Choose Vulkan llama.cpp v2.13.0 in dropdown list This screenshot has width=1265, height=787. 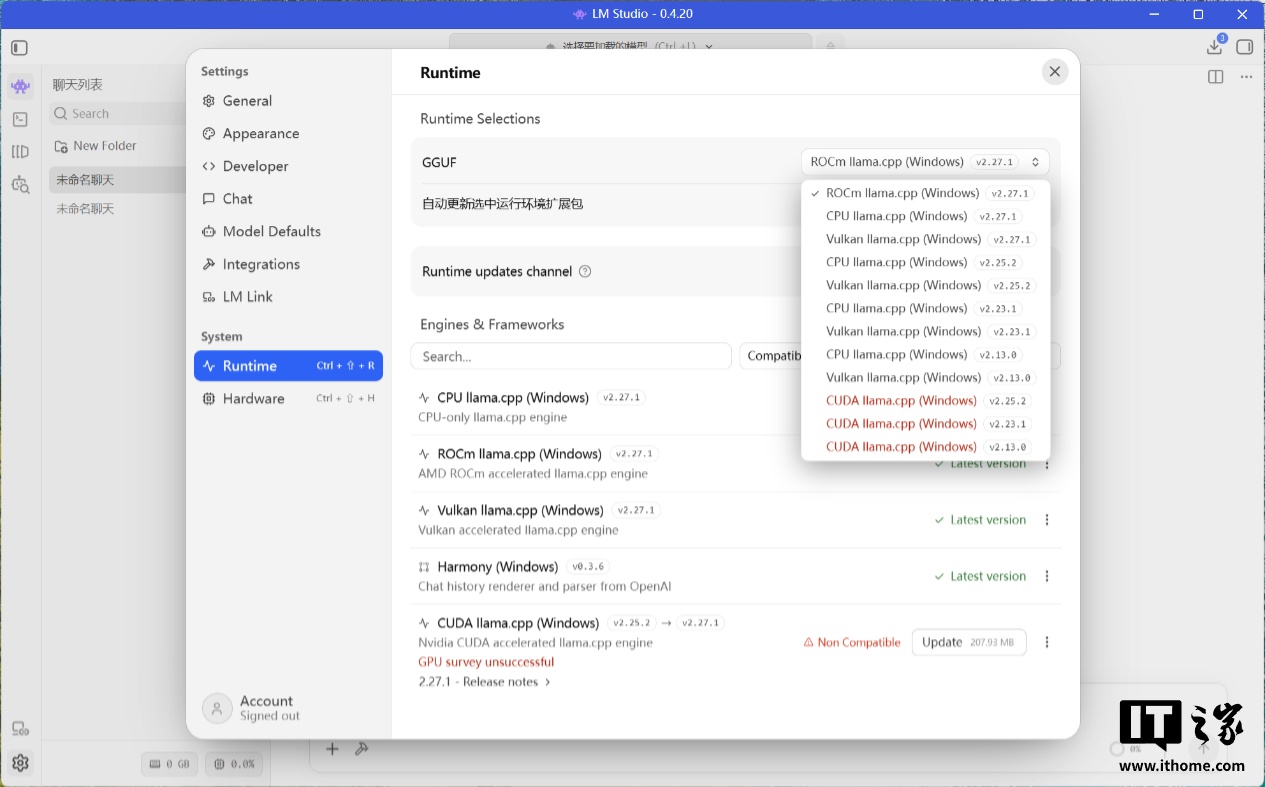(x=926, y=377)
